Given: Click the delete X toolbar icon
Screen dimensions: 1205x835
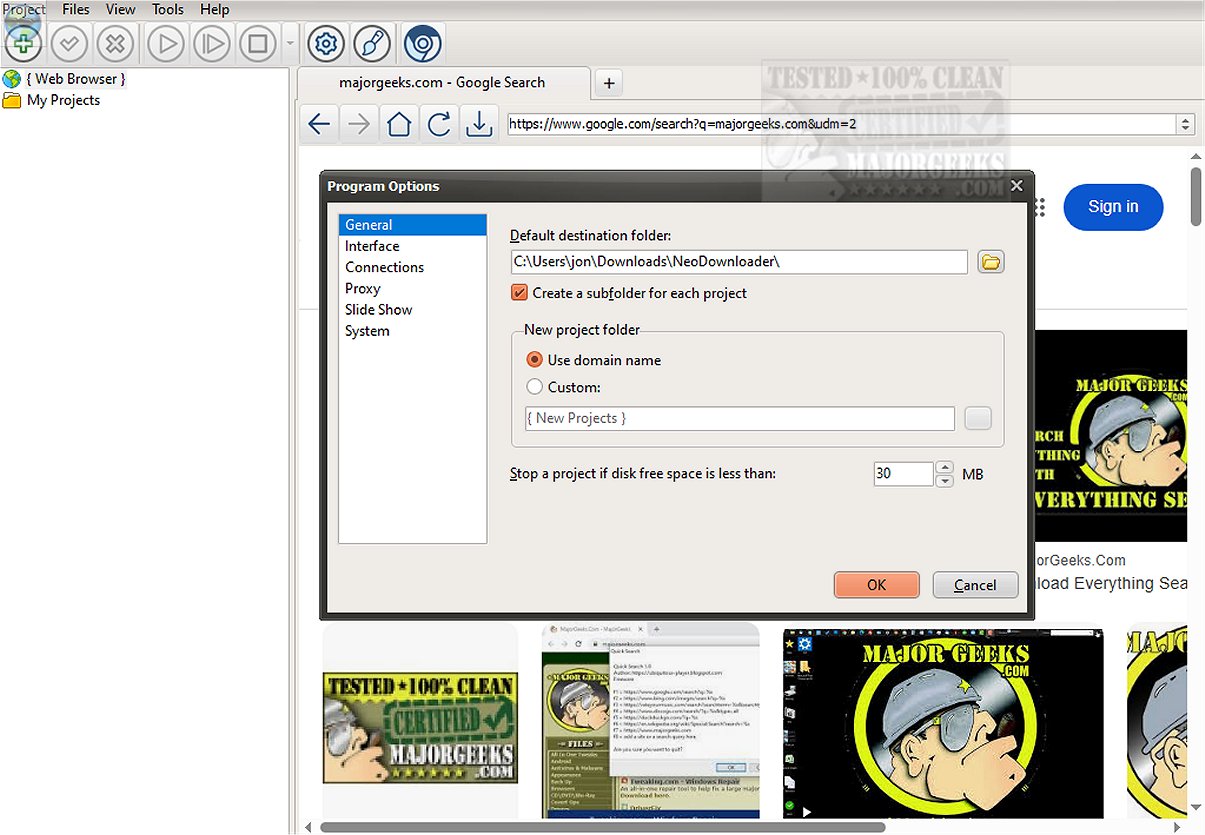Looking at the screenshot, I should (x=116, y=43).
